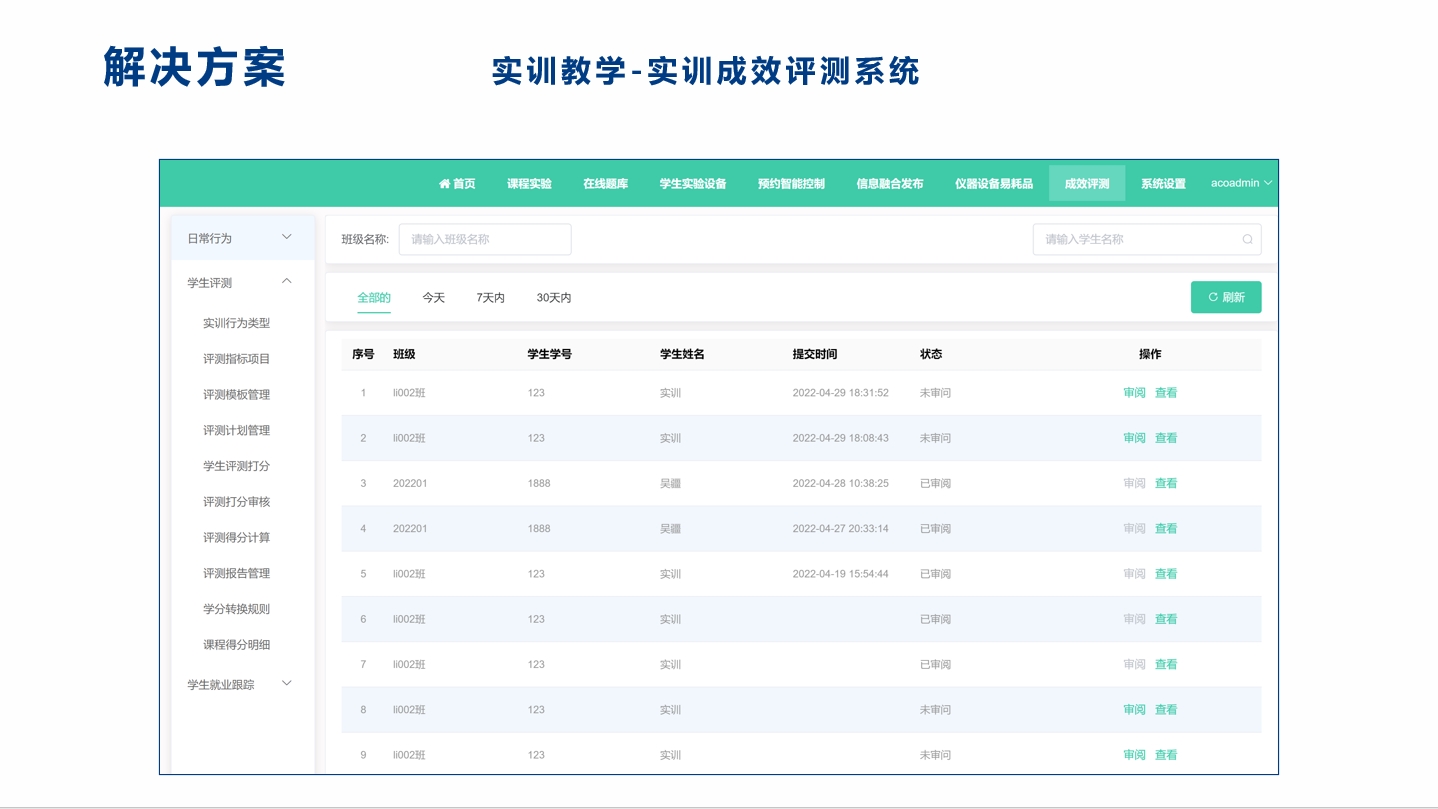1438x809 pixels.
Task: Open 评测指标项目 in the sidebar
Action: 237,359
